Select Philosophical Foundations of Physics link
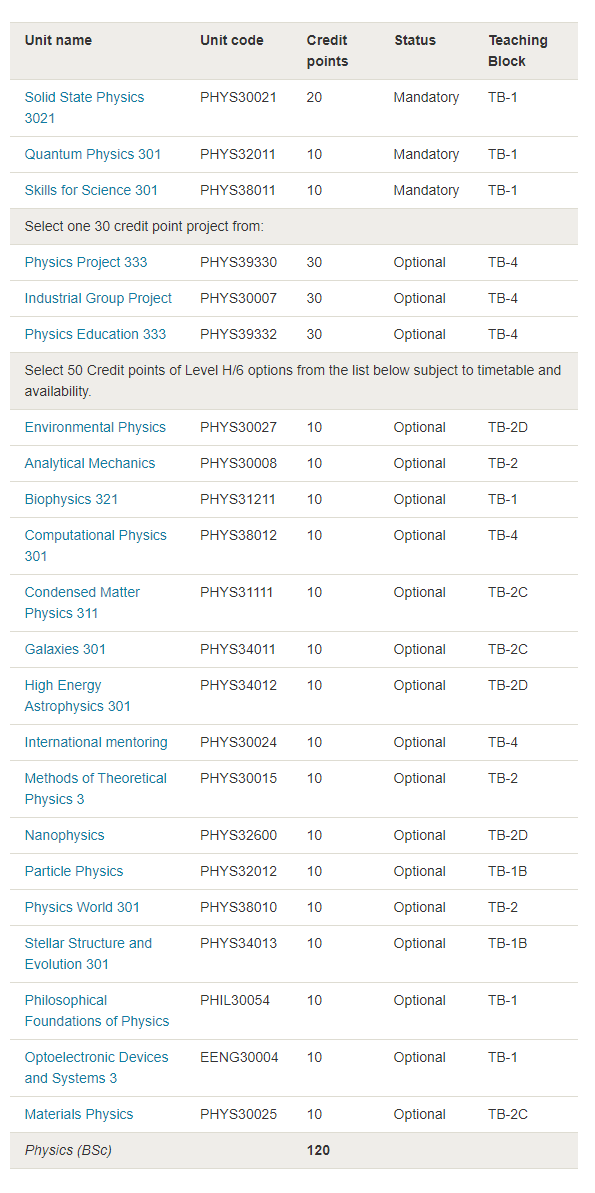Image resolution: width=595 pixels, height=1193 pixels. (x=97, y=1011)
